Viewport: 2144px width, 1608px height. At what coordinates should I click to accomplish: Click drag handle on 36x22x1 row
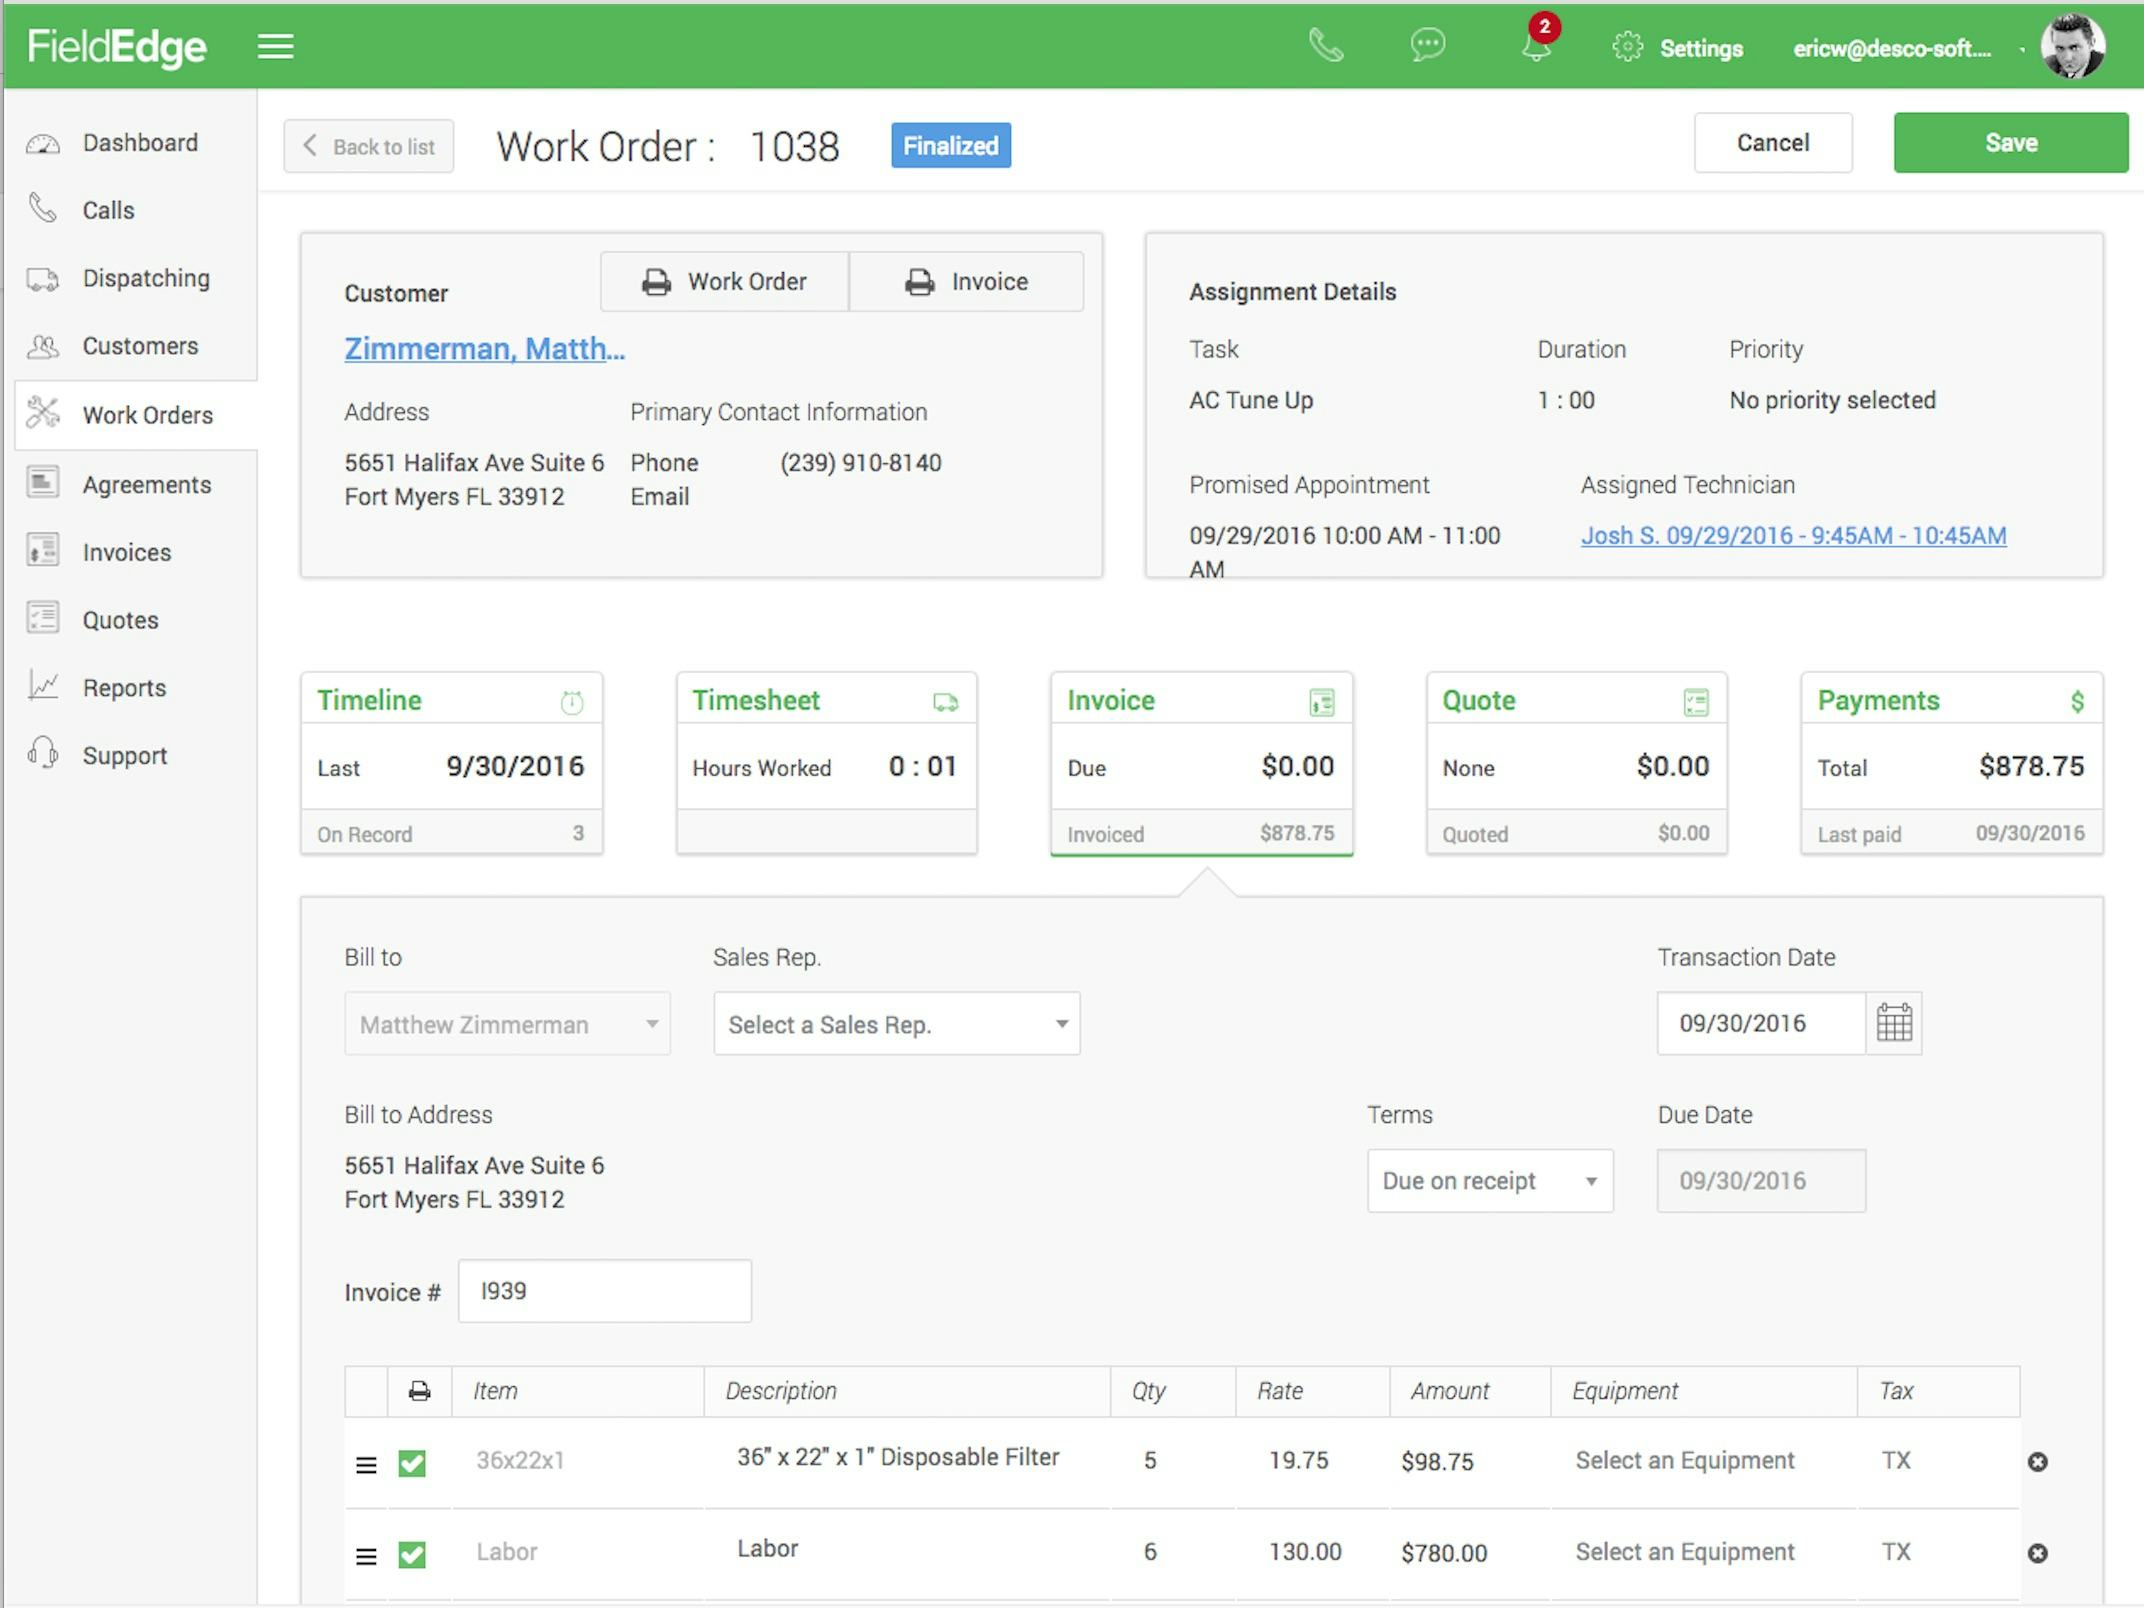tap(366, 1465)
